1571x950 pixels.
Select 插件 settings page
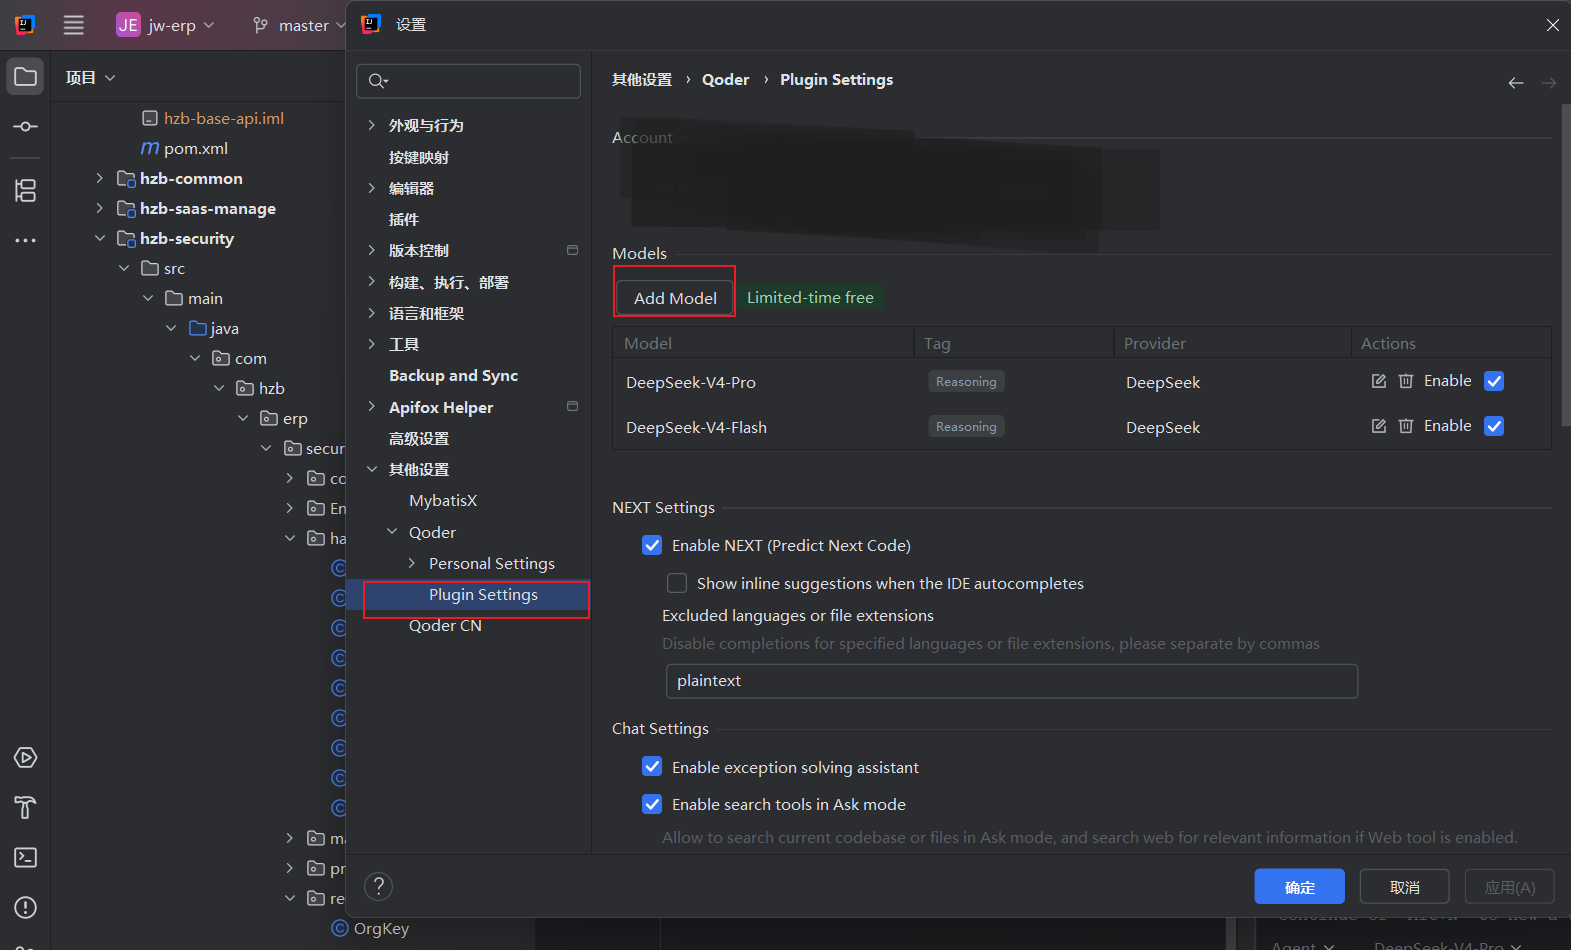click(404, 219)
